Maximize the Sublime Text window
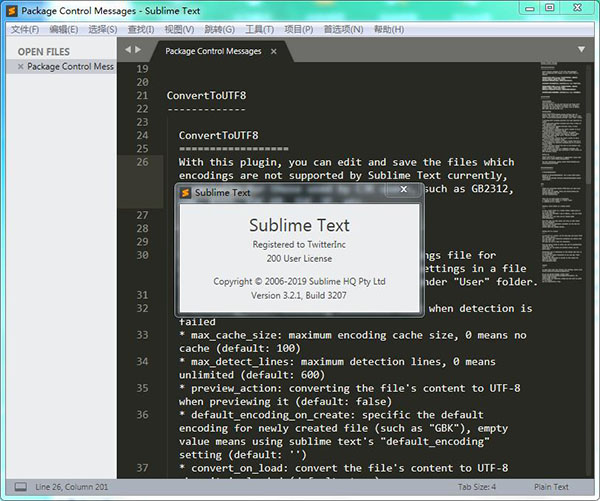 549,8
